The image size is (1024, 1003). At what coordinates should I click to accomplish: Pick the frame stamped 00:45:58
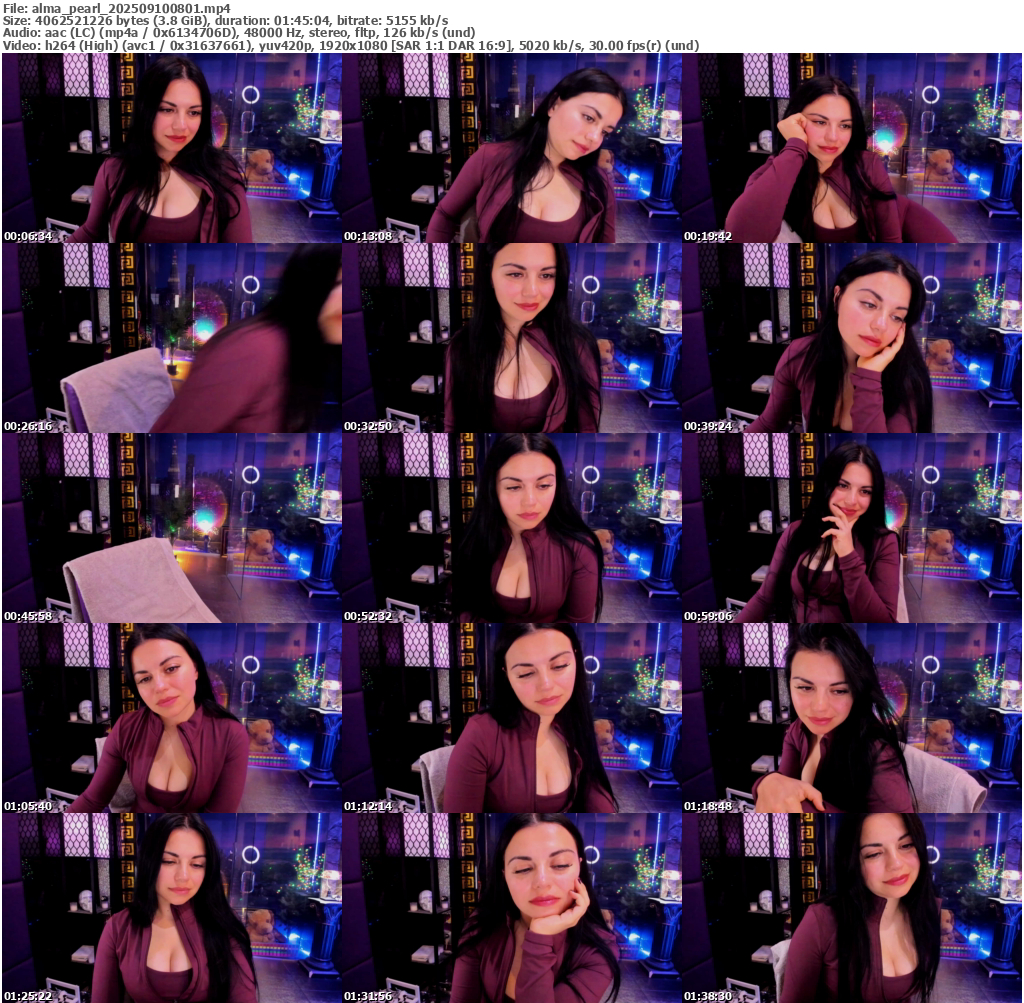pyautogui.click(x=172, y=528)
